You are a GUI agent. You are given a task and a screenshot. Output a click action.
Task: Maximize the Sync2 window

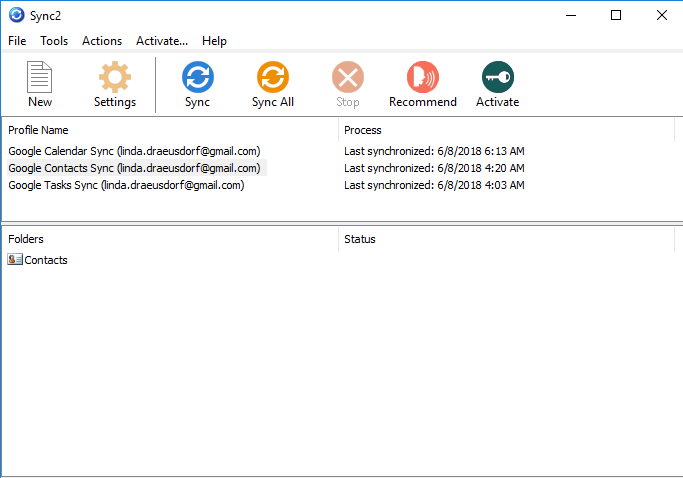tap(616, 15)
